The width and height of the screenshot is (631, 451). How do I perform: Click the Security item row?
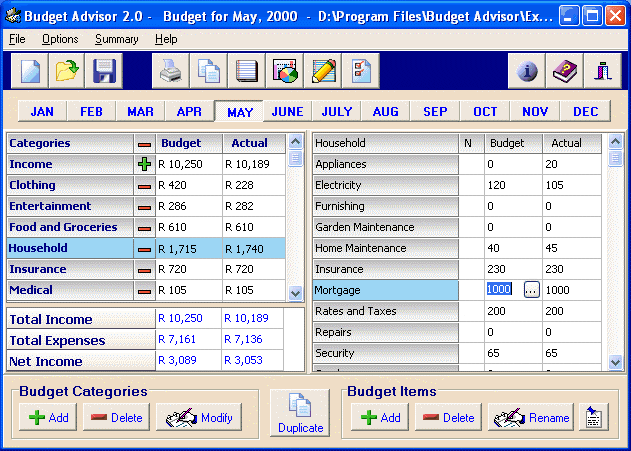(x=386, y=353)
